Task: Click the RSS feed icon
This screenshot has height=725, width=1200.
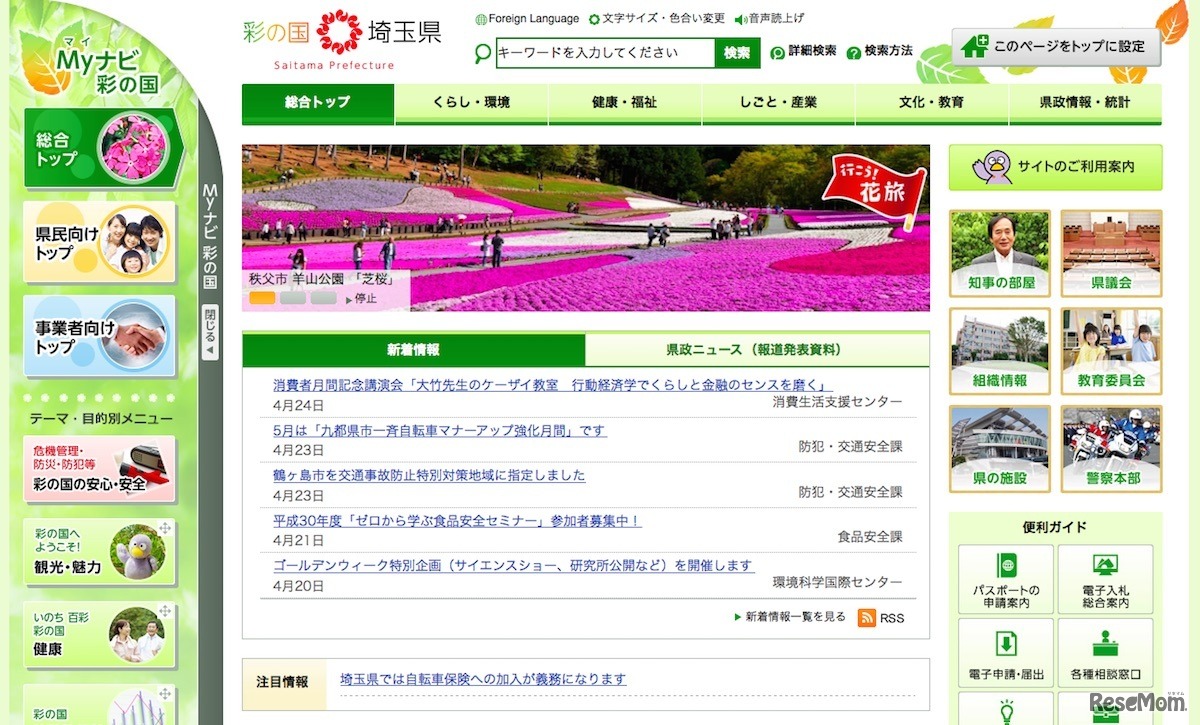Action: click(867, 617)
